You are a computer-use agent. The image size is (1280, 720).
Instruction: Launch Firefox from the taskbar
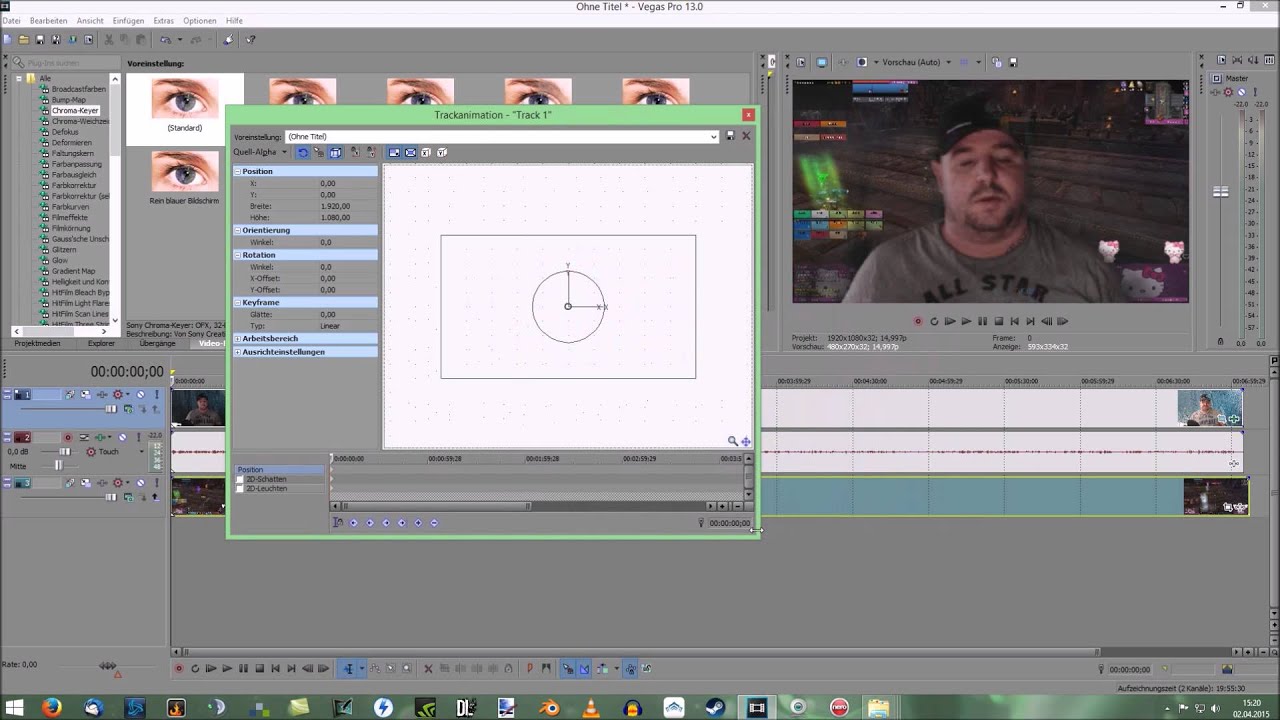click(x=51, y=708)
